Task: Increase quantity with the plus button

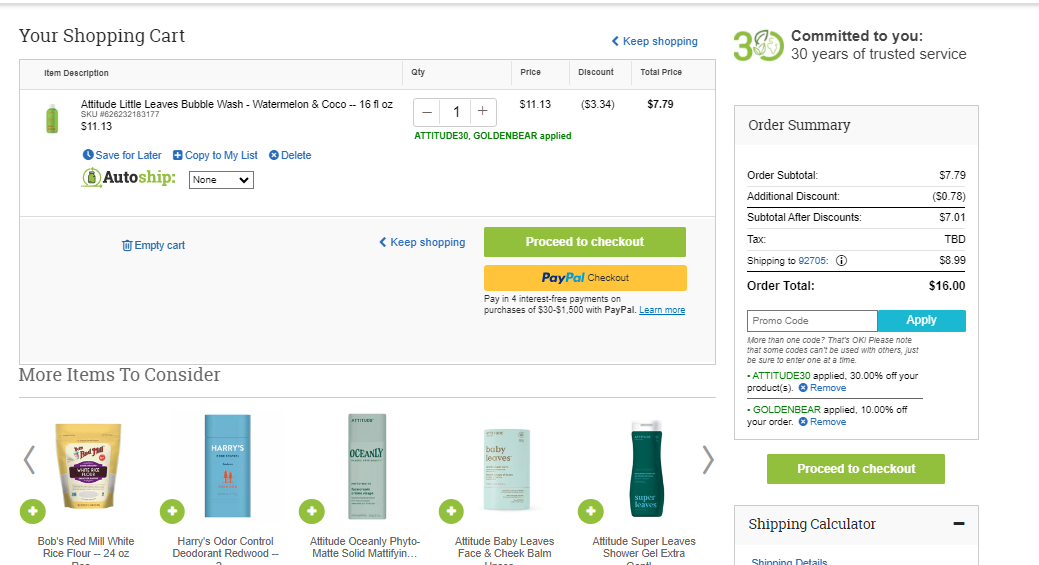Action: (x=483, y=111)
